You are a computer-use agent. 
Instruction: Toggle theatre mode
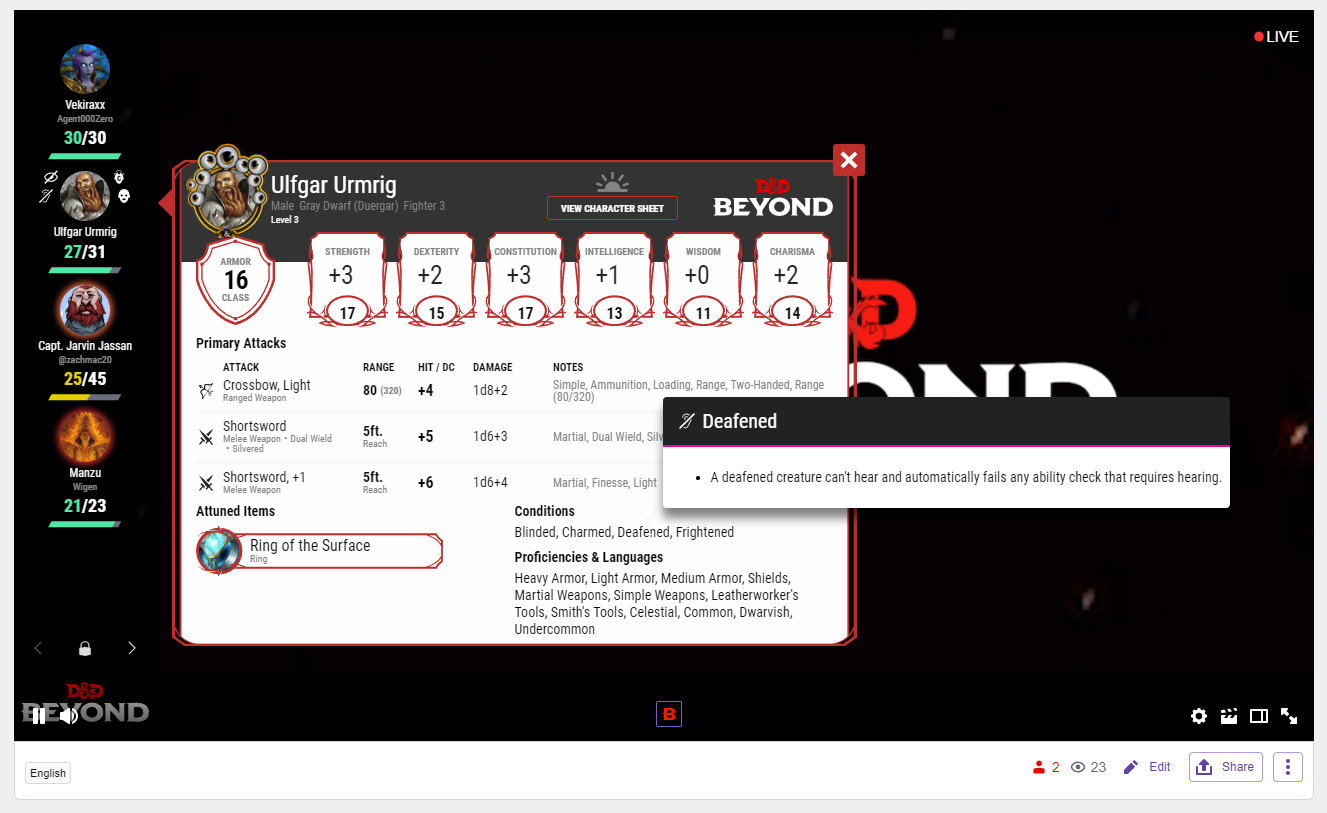coord(1259,716)
